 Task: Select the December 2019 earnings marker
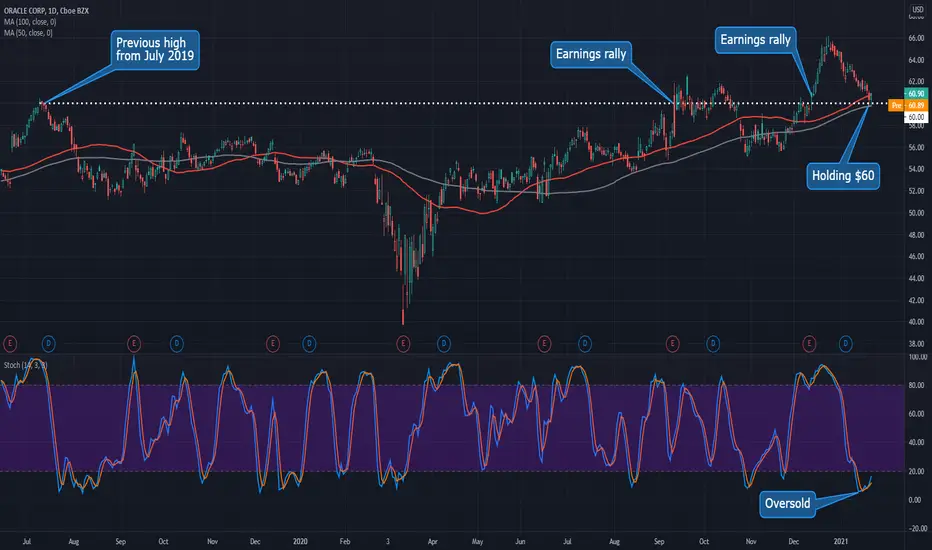click(x=272, y=343)
